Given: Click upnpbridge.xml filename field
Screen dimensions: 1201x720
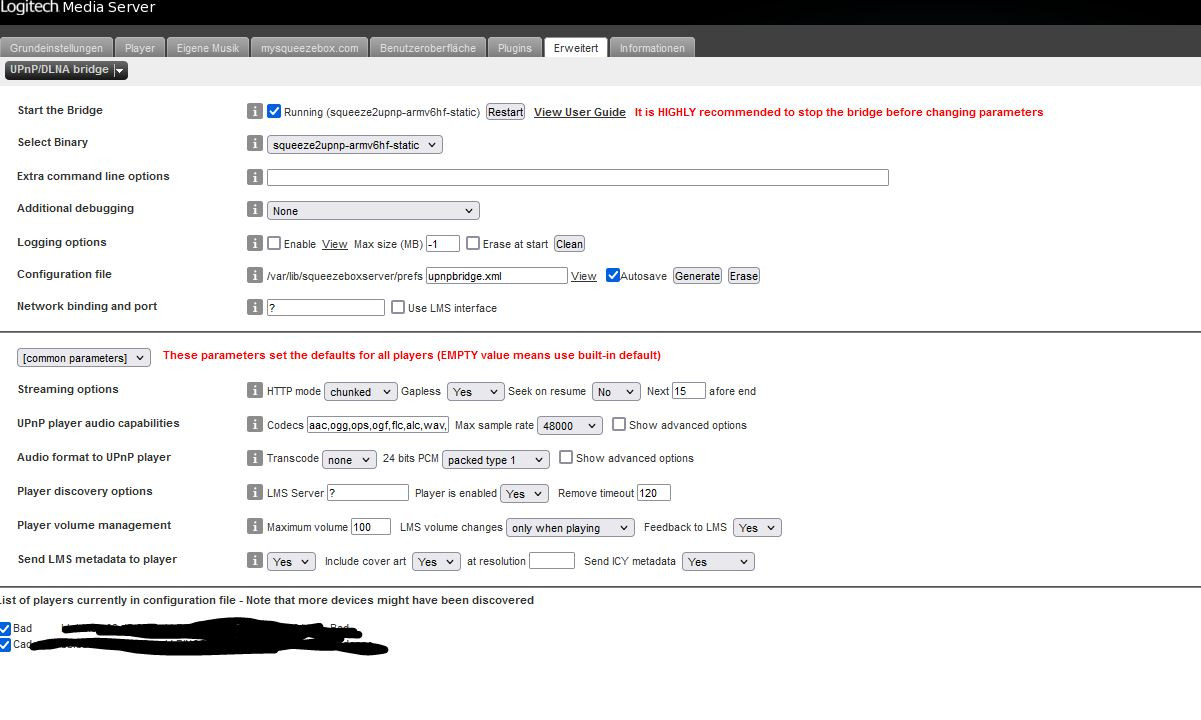Looking at the screenshot, I should (497, 275).
